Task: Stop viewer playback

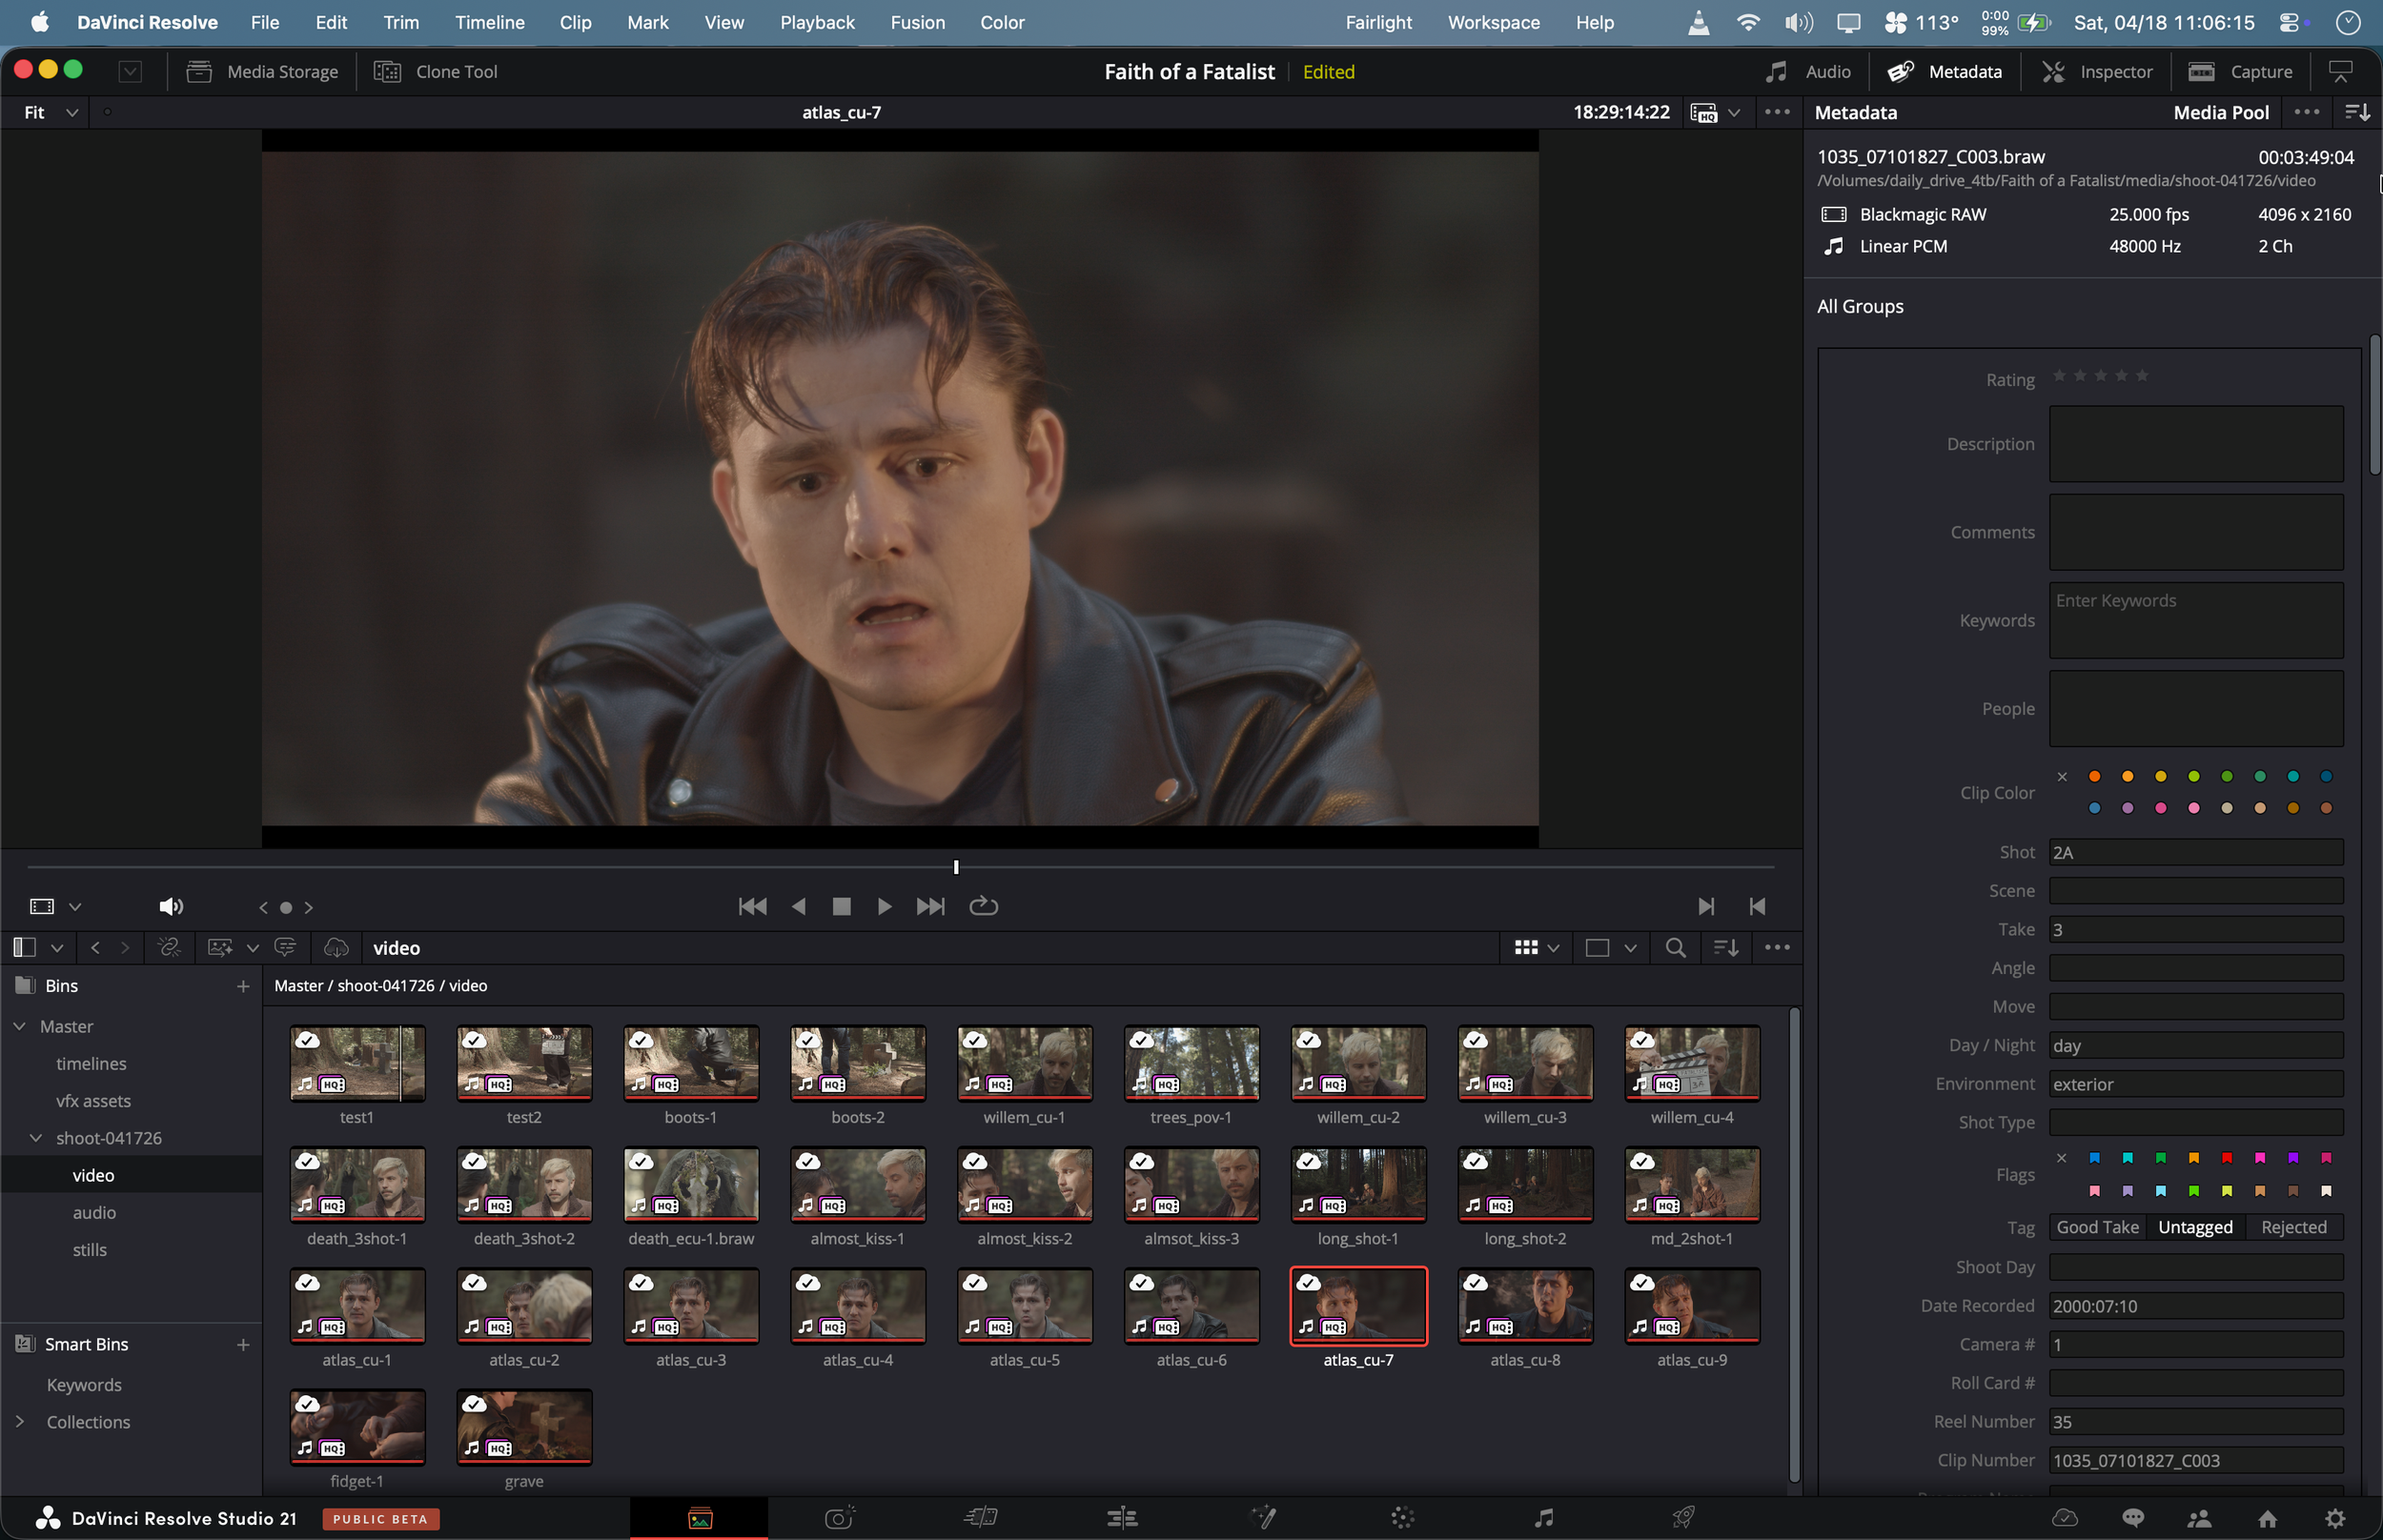Action: pos(841,906)
